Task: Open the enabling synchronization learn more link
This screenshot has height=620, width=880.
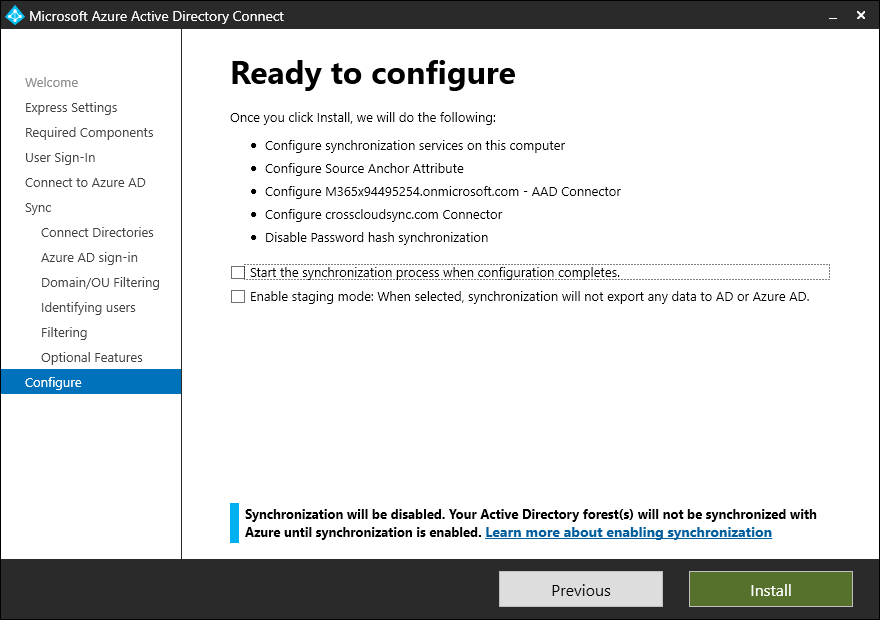Action: coord(628,532)
